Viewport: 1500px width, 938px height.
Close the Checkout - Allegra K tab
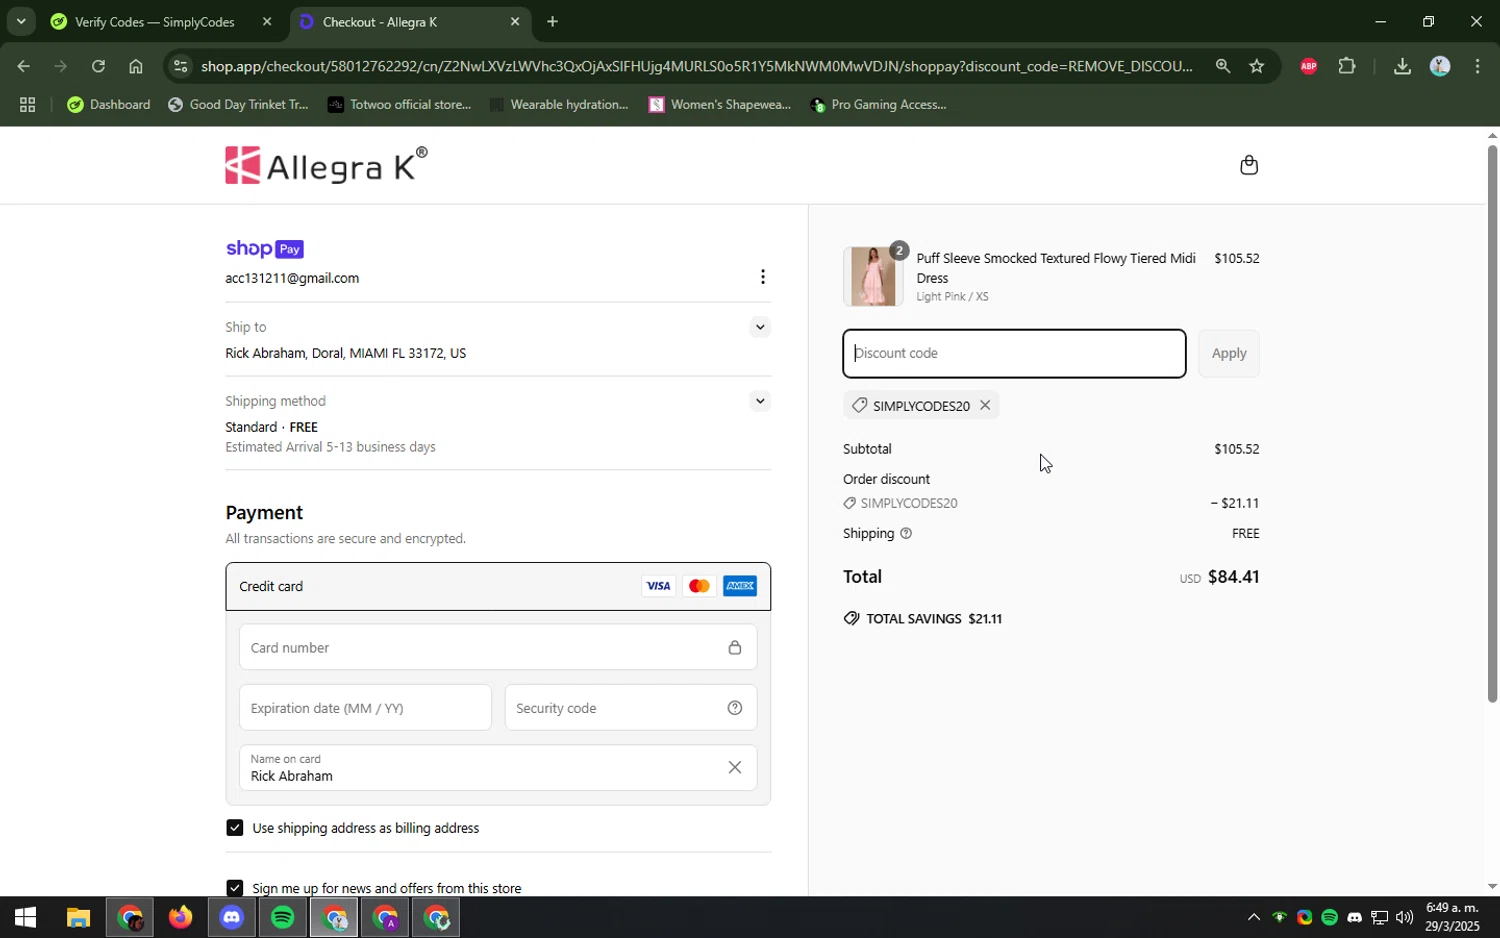[515, 22]
